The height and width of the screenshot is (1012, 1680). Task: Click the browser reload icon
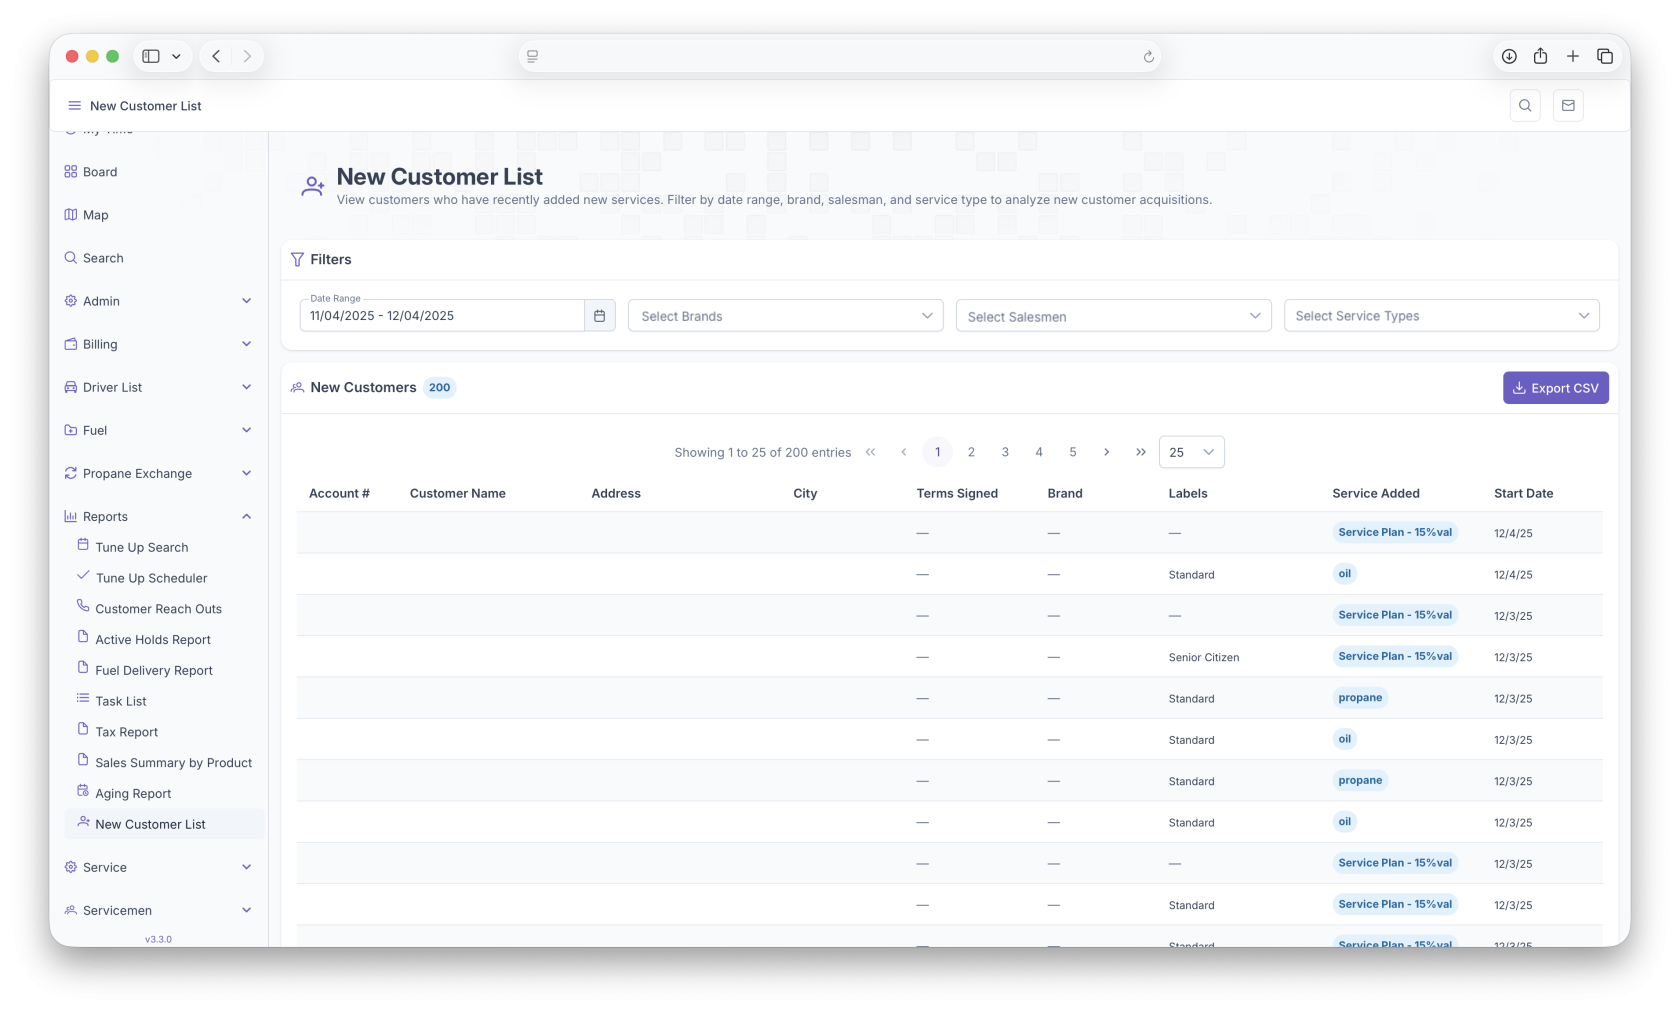pos(1148,57)
